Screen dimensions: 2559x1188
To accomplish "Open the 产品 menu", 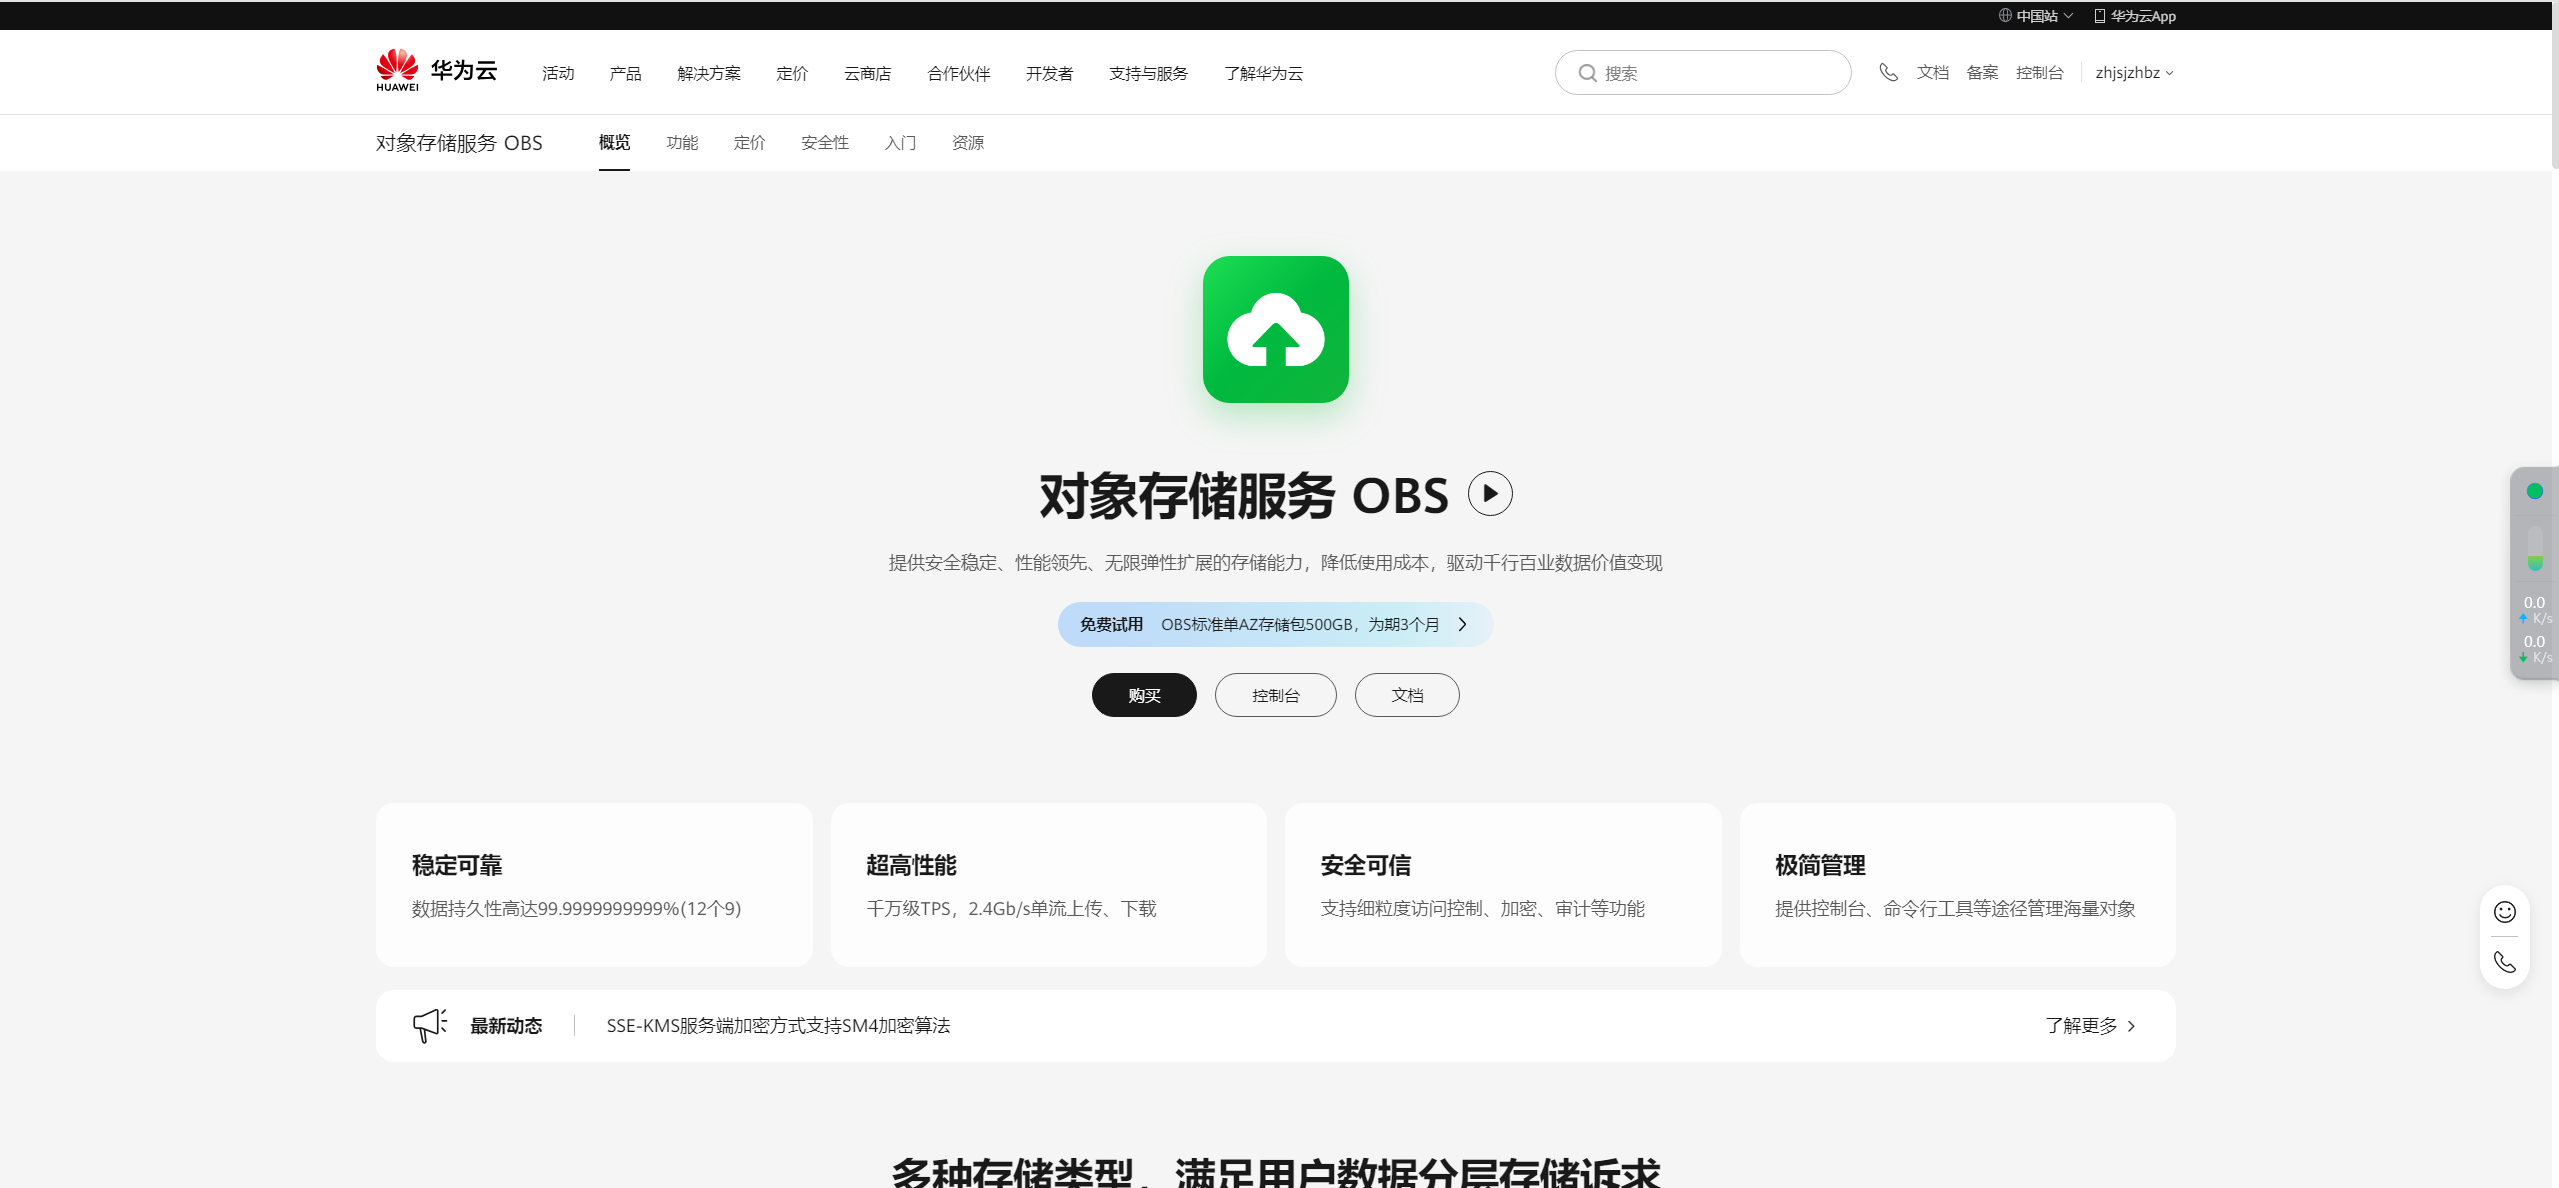I will (x=625, y=73).
